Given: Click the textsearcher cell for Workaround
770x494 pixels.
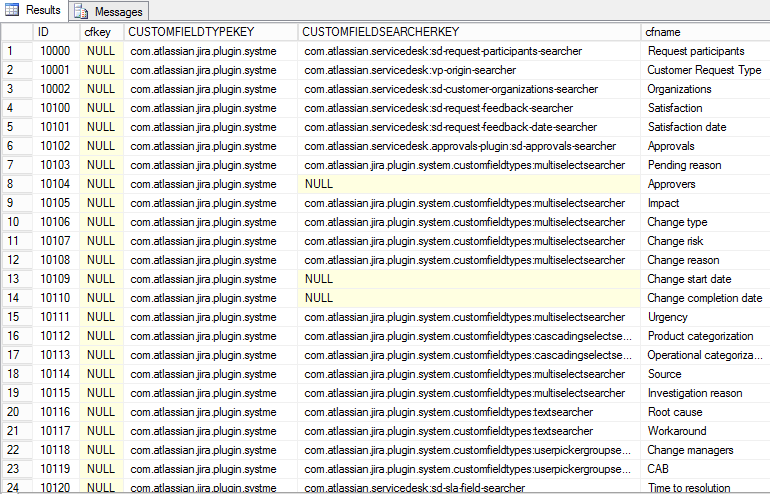Looking at the screenshot, I should click(469, 431).
